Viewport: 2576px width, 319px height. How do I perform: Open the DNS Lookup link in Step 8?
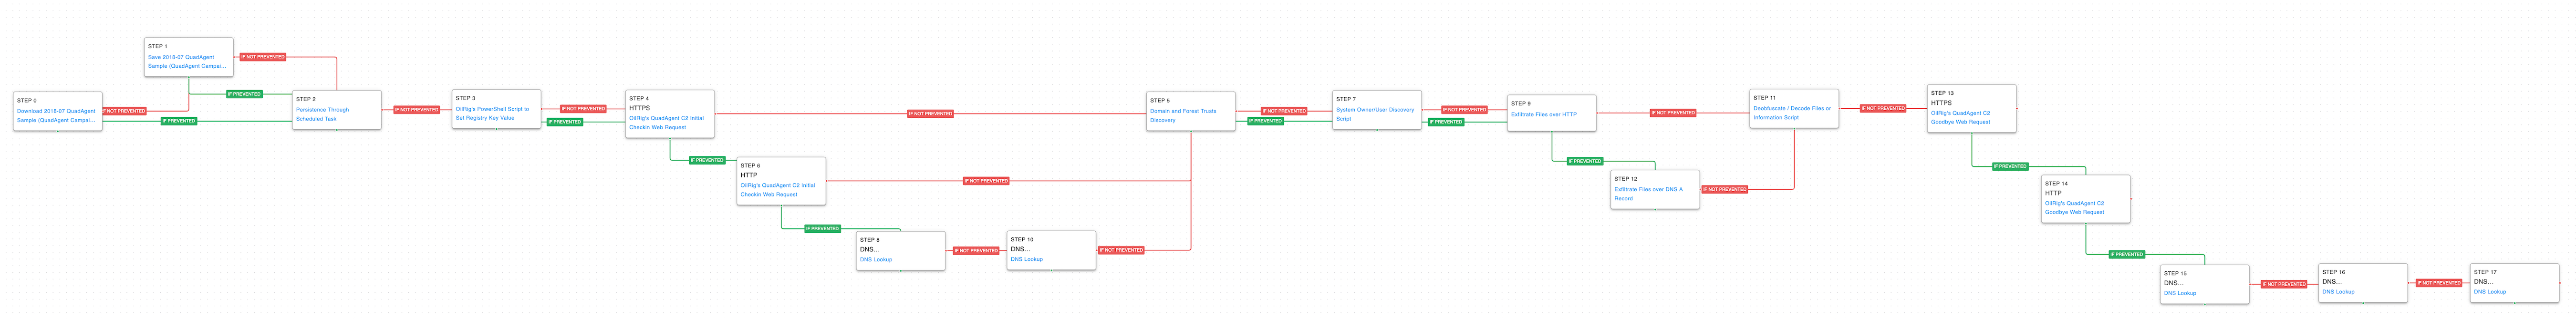point(875,260)
